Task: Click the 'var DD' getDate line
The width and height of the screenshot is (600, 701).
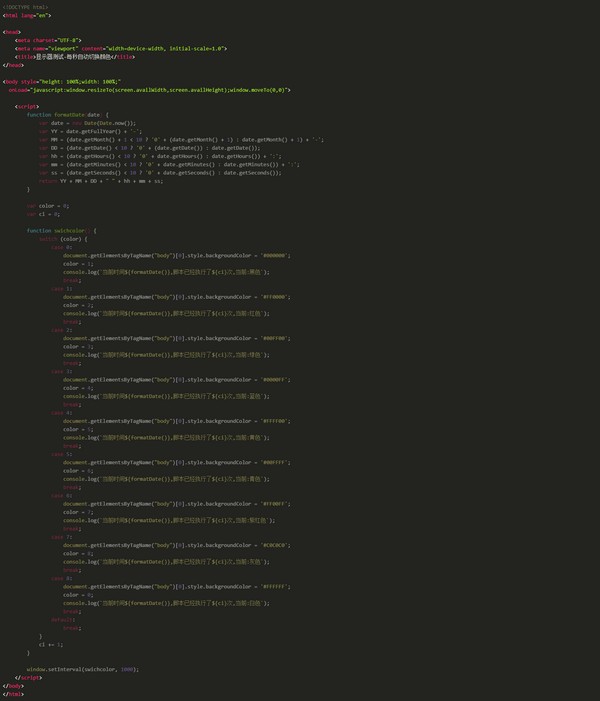Action: [149, 148]
